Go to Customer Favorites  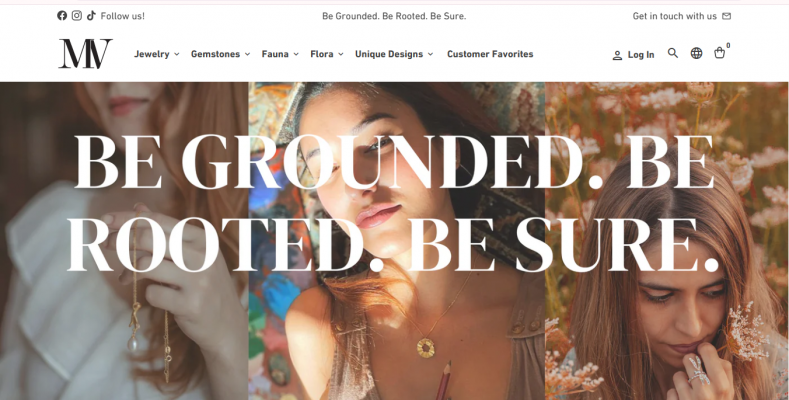tap(490, 54)
